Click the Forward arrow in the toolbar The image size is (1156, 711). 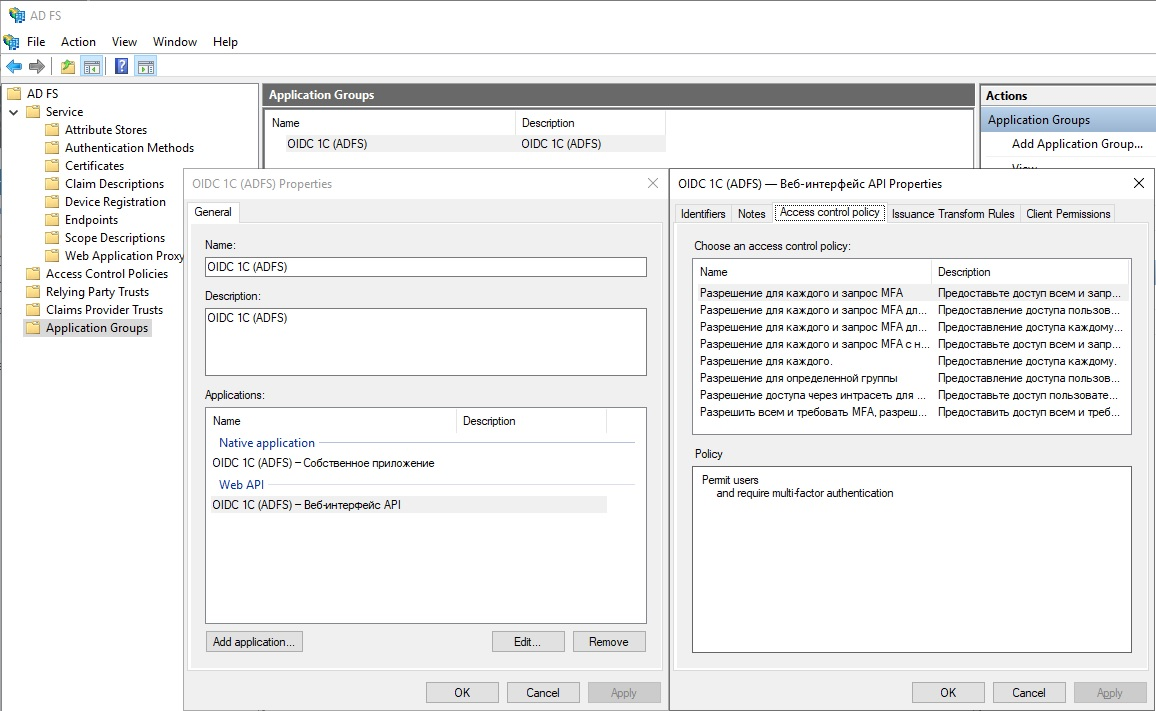[37, 67]
